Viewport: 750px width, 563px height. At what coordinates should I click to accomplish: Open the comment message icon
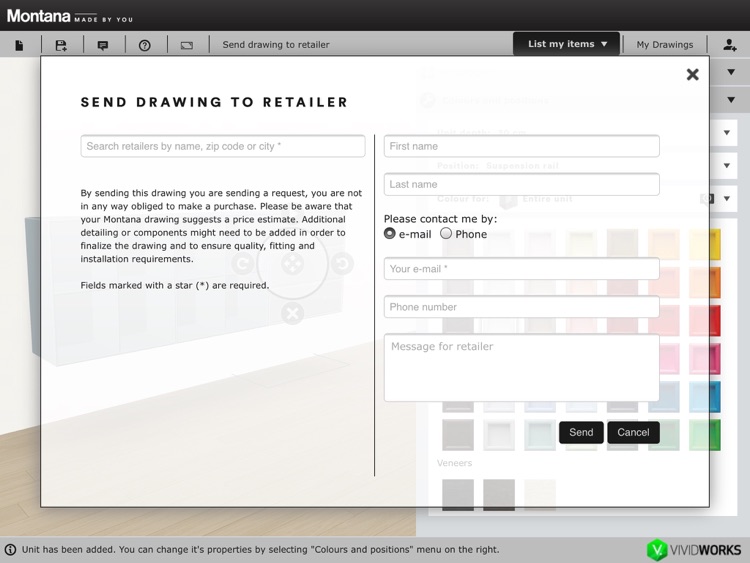[x=103, y=45]
